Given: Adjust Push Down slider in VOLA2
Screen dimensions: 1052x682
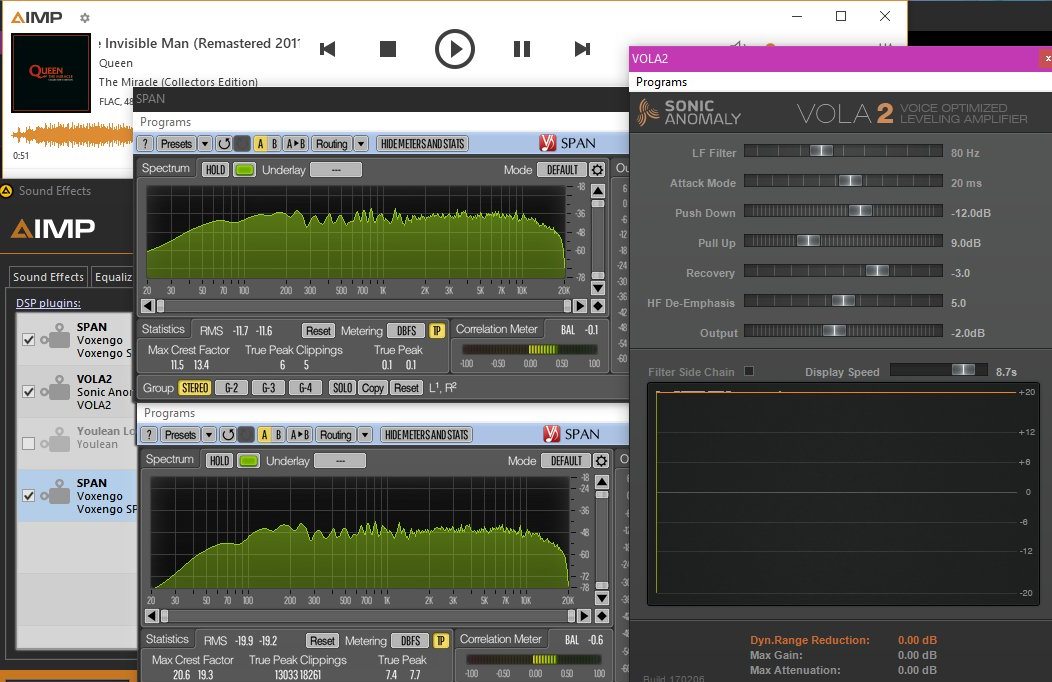Looking at the screenshot, I should click(x=843, y=211).
